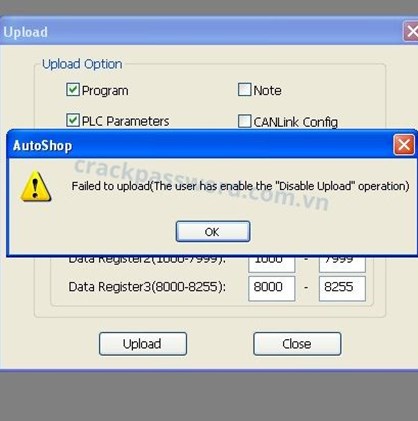Click the partially hidden Data Register2 label
Image resolution: width=418 pixels, height=421 pixels.
tap(147, 260)
